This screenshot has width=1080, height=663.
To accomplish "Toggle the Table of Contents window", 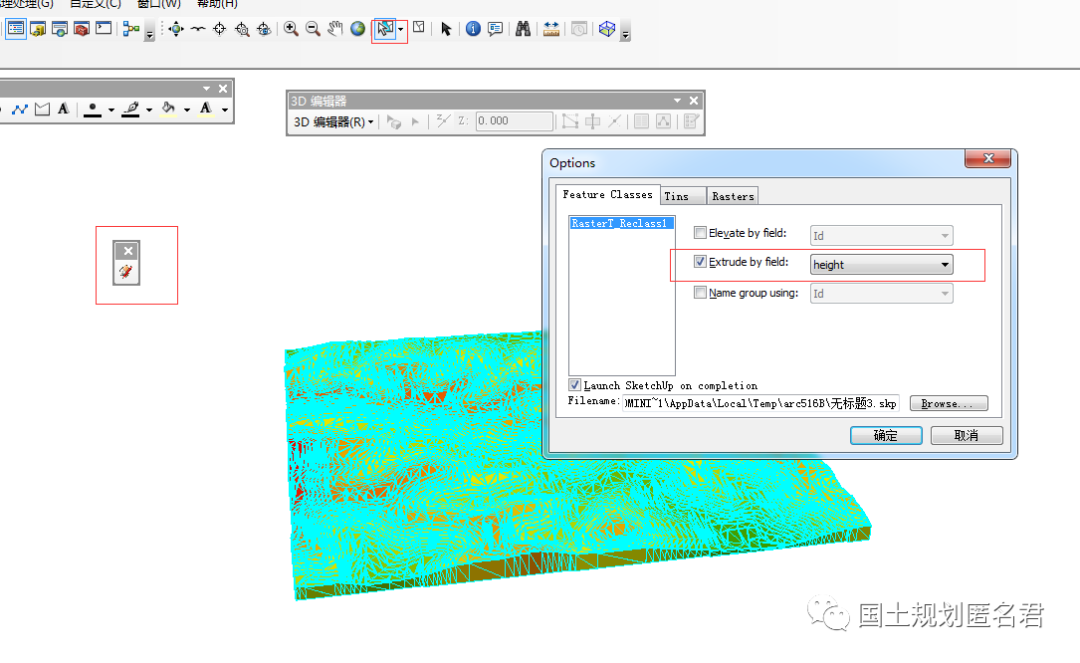I will (x=16, y=29).
